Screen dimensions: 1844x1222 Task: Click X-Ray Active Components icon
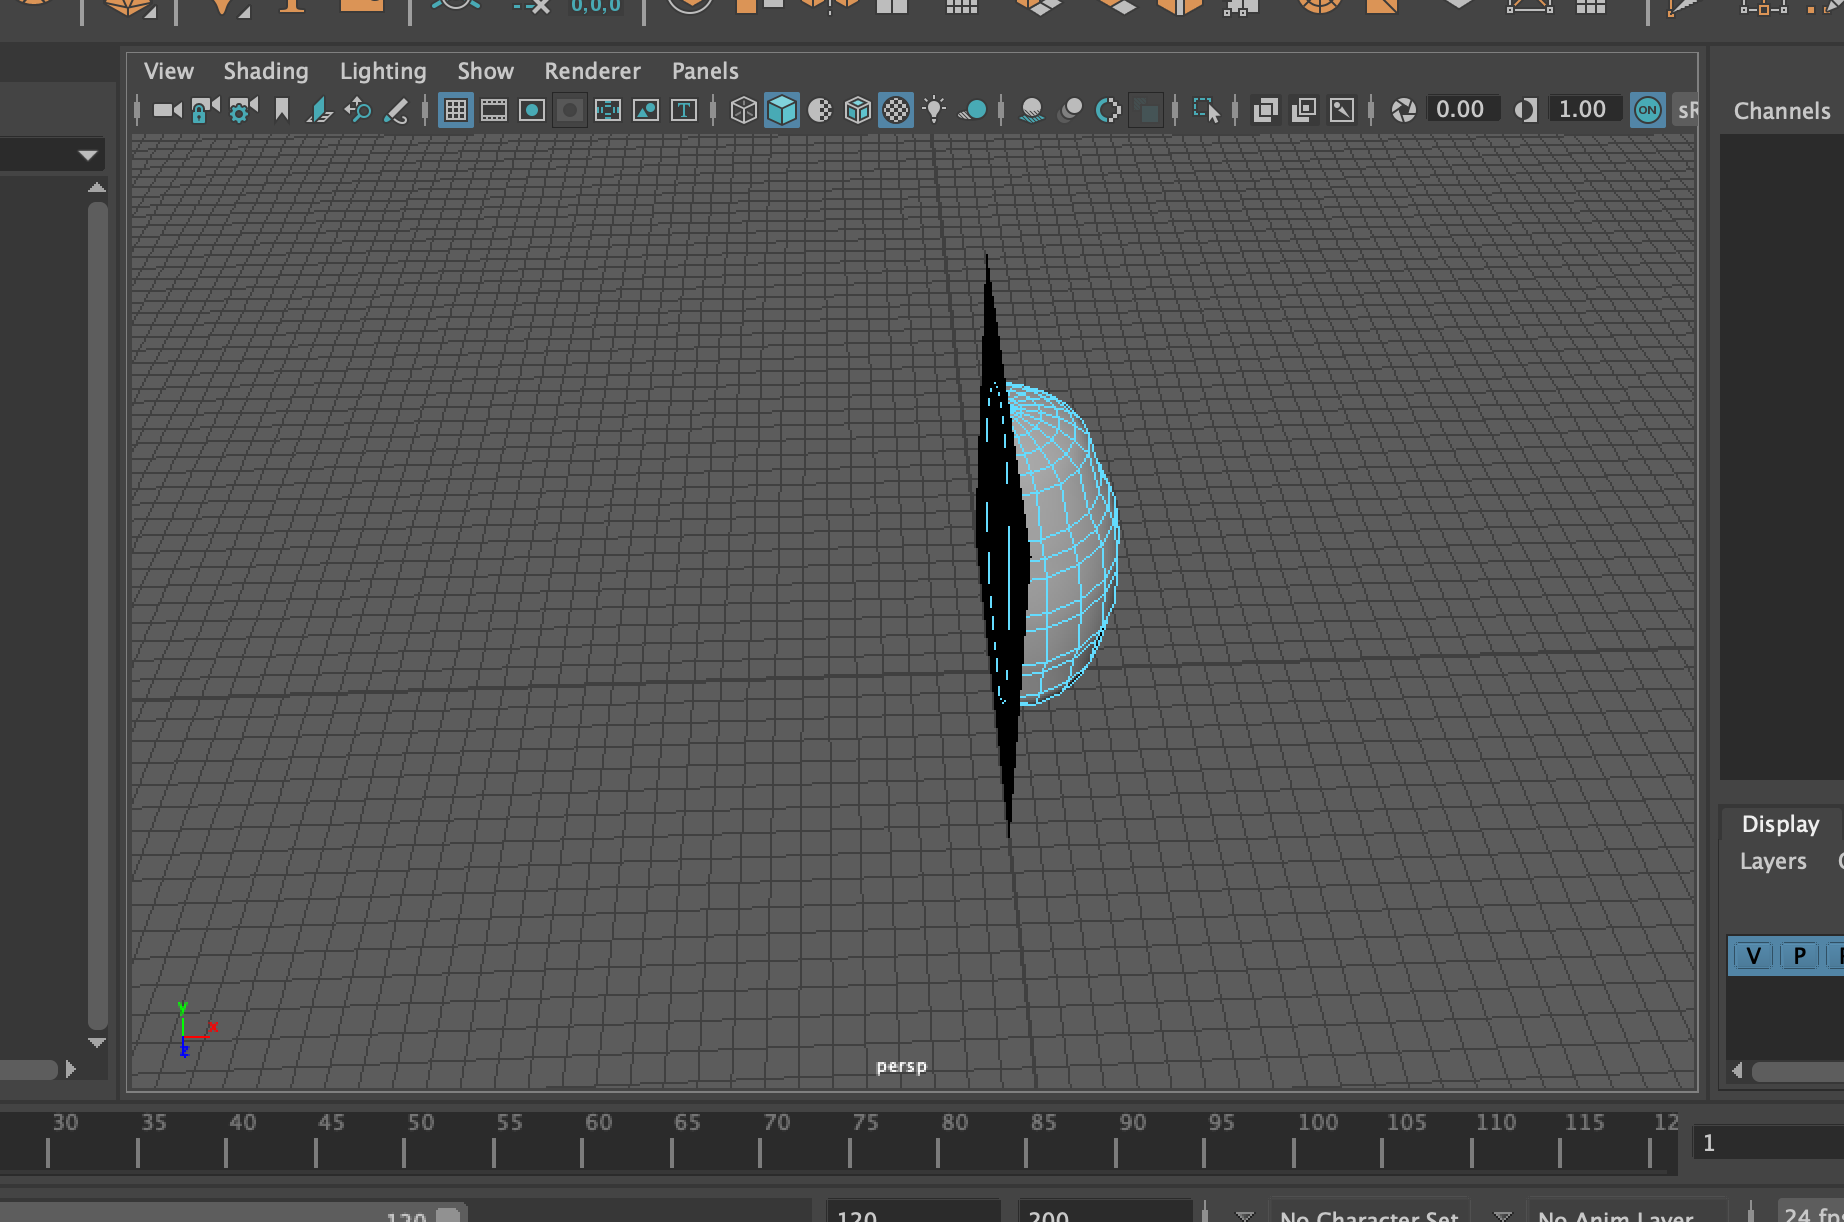1304,110
